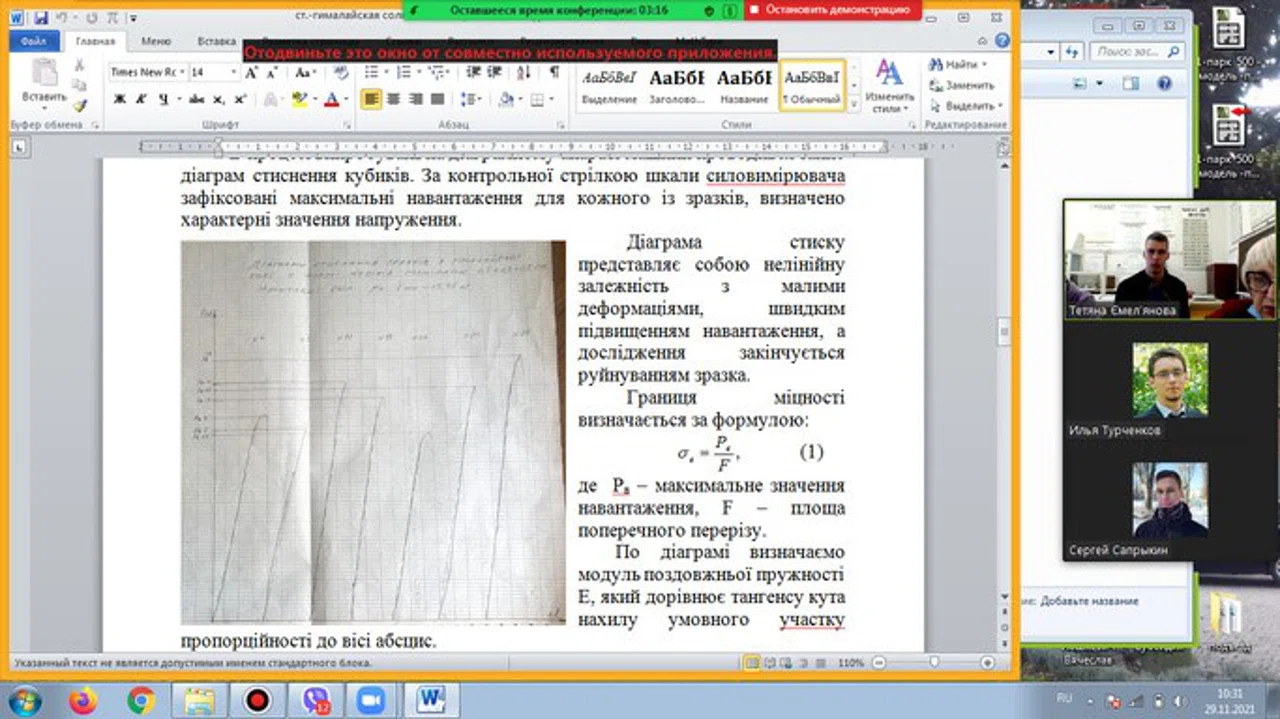This screenshot has height=719, width=1280.
Task: Switch to the Главная ribbon tab
Action: (96, 42)
